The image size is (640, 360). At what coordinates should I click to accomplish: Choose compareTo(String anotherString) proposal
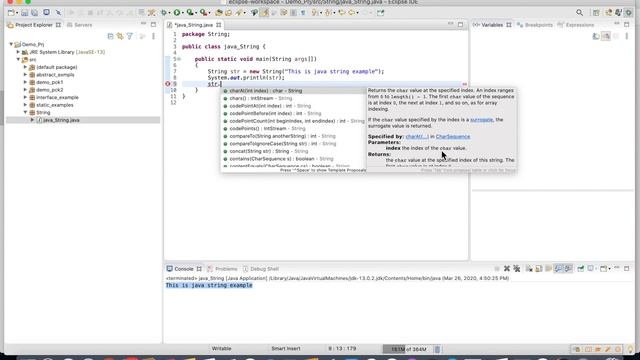pos(293,136)
